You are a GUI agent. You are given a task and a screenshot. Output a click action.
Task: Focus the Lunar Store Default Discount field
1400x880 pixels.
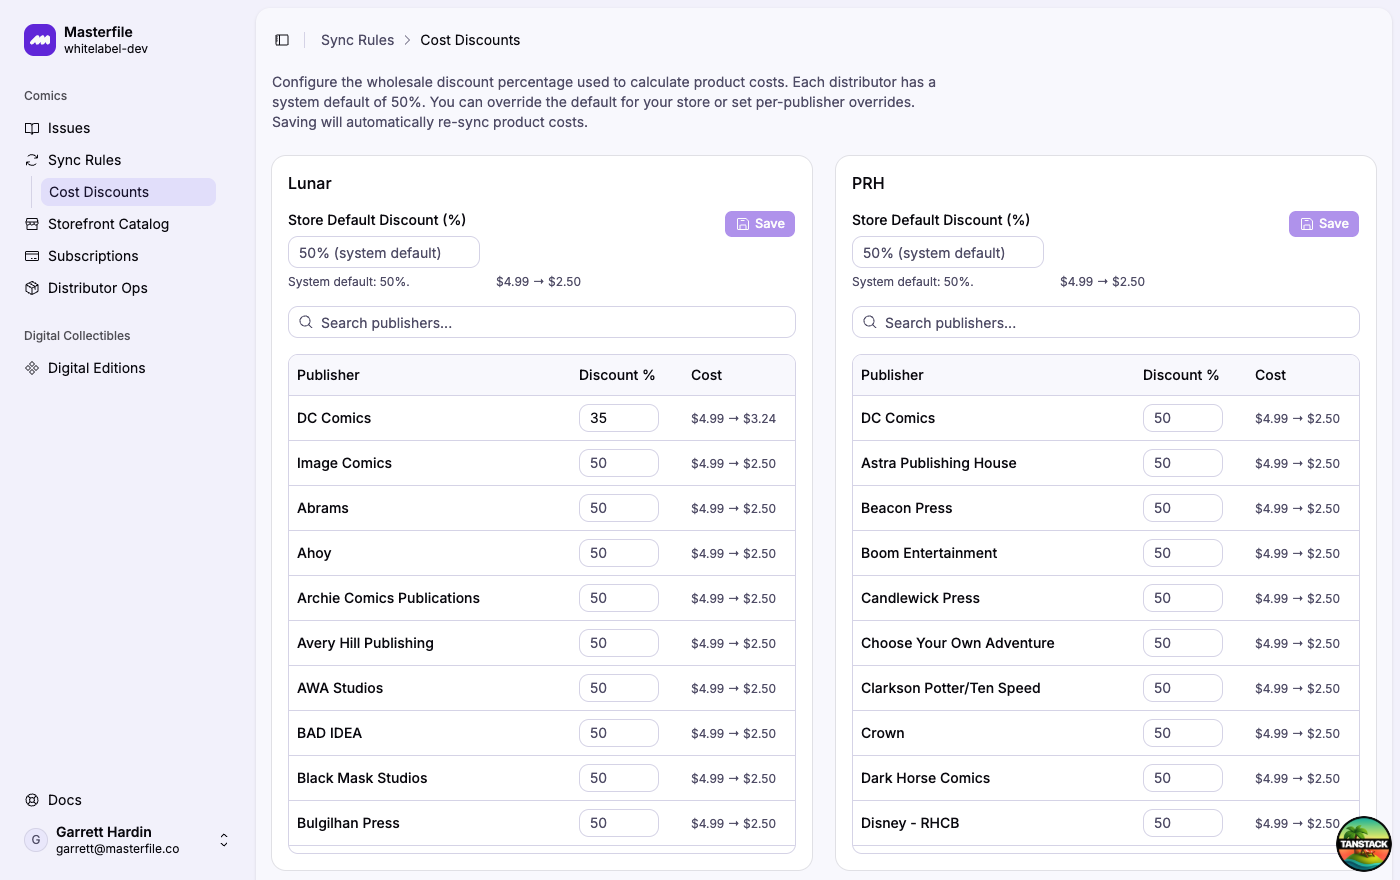384,252
